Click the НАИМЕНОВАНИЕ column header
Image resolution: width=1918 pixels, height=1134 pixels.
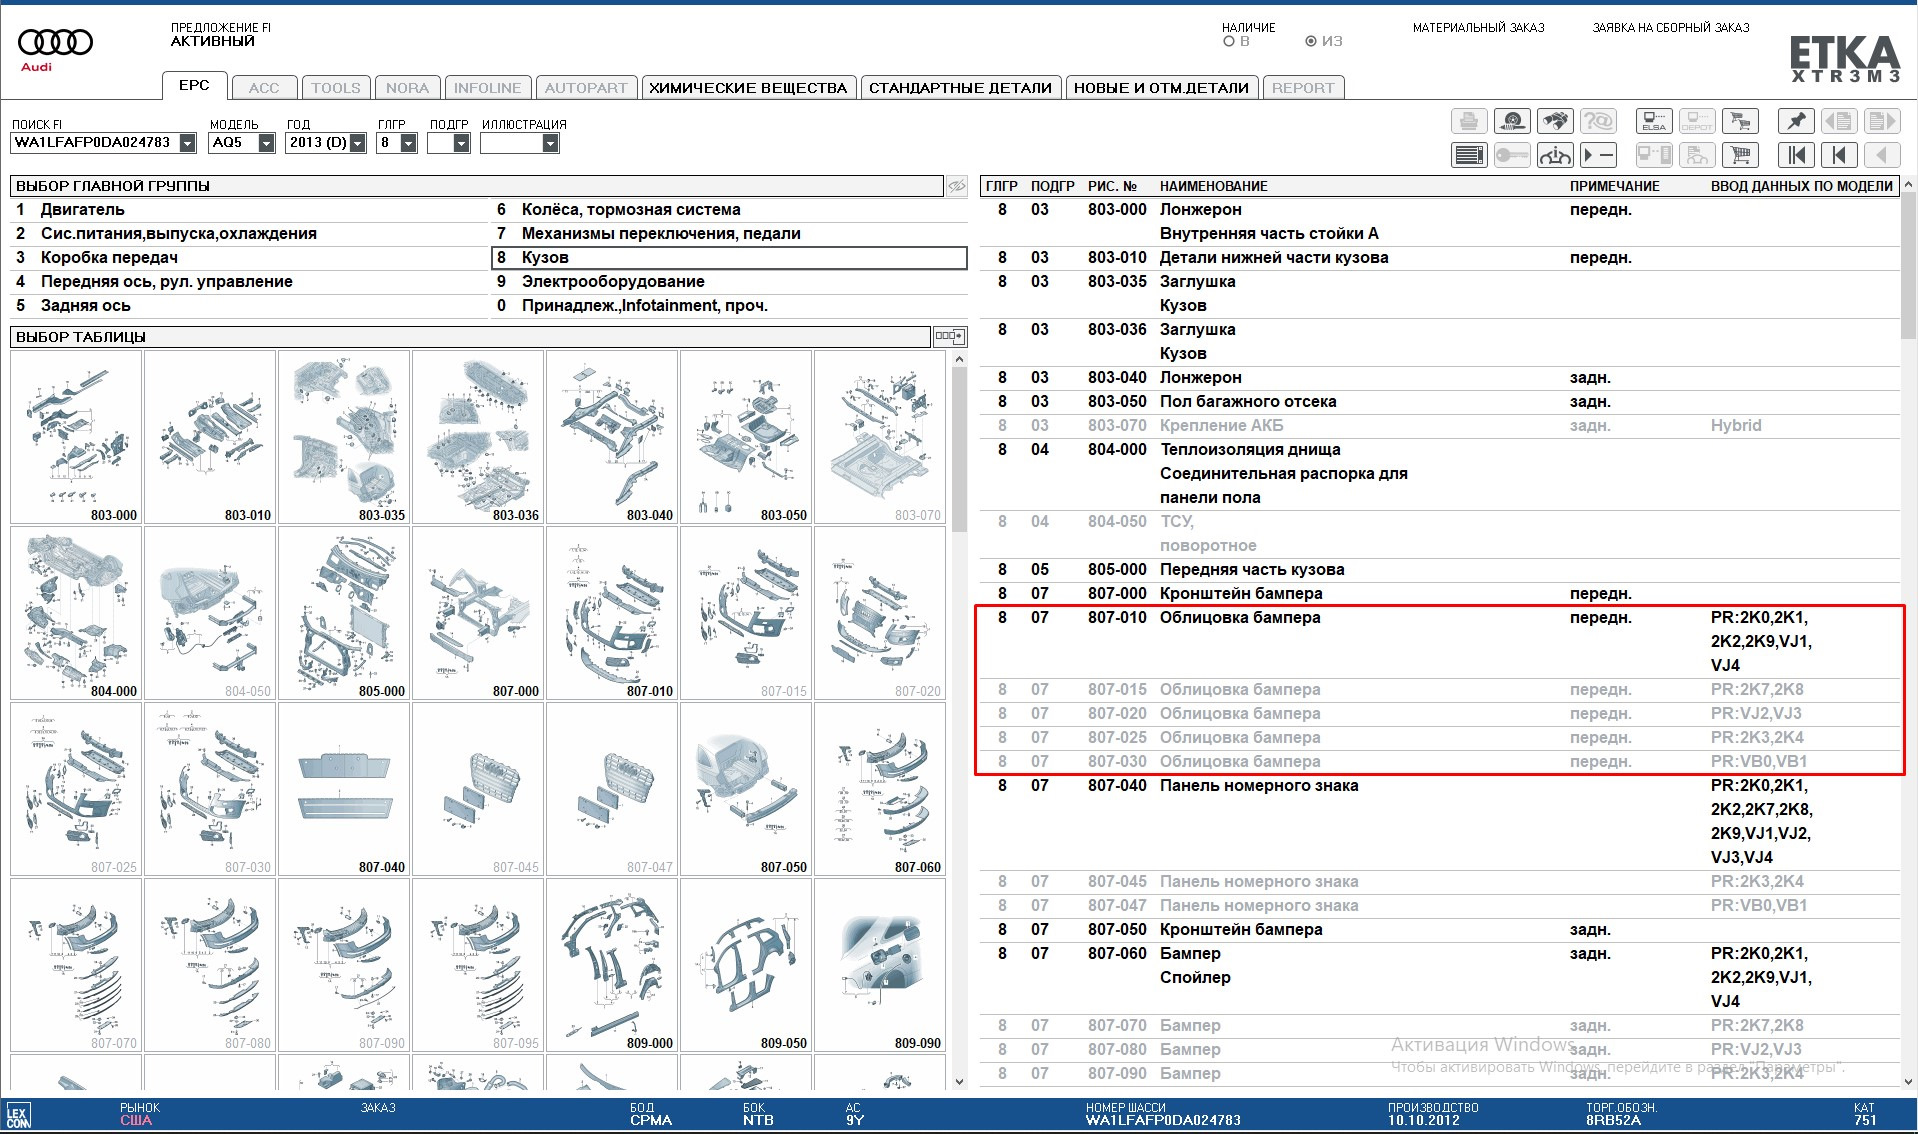point(1213,186)
